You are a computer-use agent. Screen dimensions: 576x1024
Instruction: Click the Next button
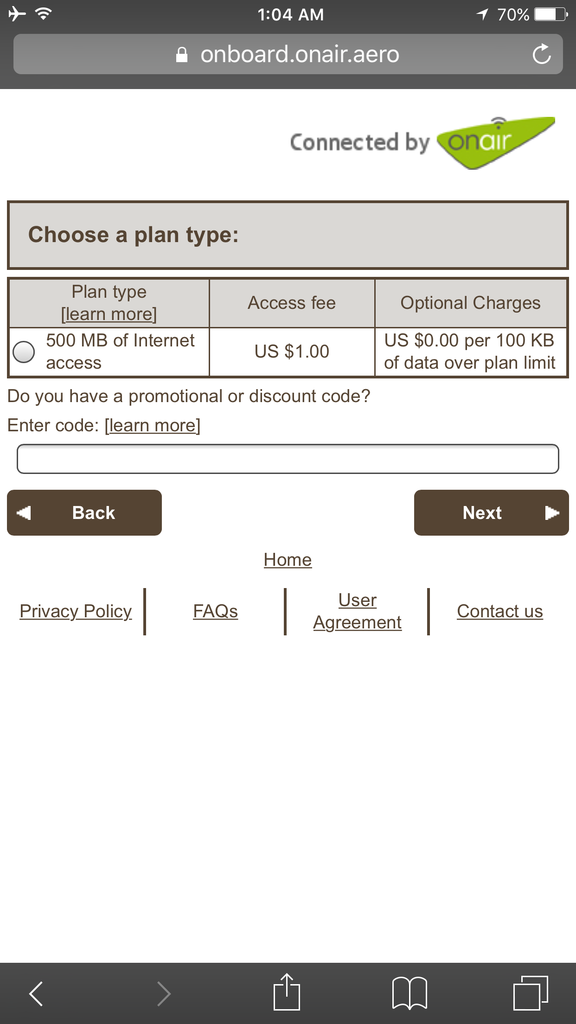(491, 513)
